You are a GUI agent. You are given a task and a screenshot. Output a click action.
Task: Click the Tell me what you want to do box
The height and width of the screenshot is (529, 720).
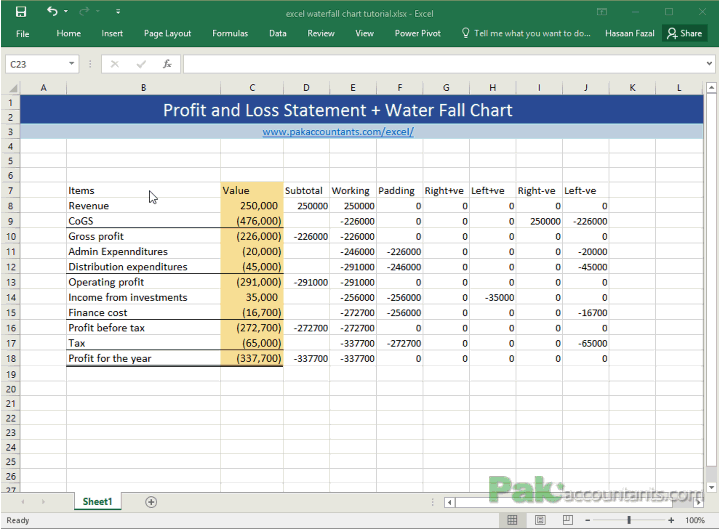(x=526, y=34)
